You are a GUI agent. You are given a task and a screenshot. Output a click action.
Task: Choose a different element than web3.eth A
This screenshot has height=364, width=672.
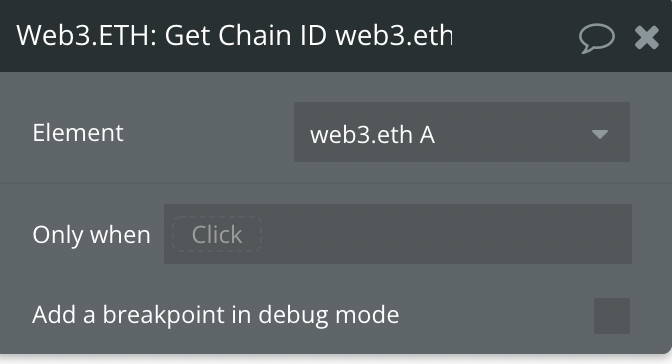(x=462, y=132)
